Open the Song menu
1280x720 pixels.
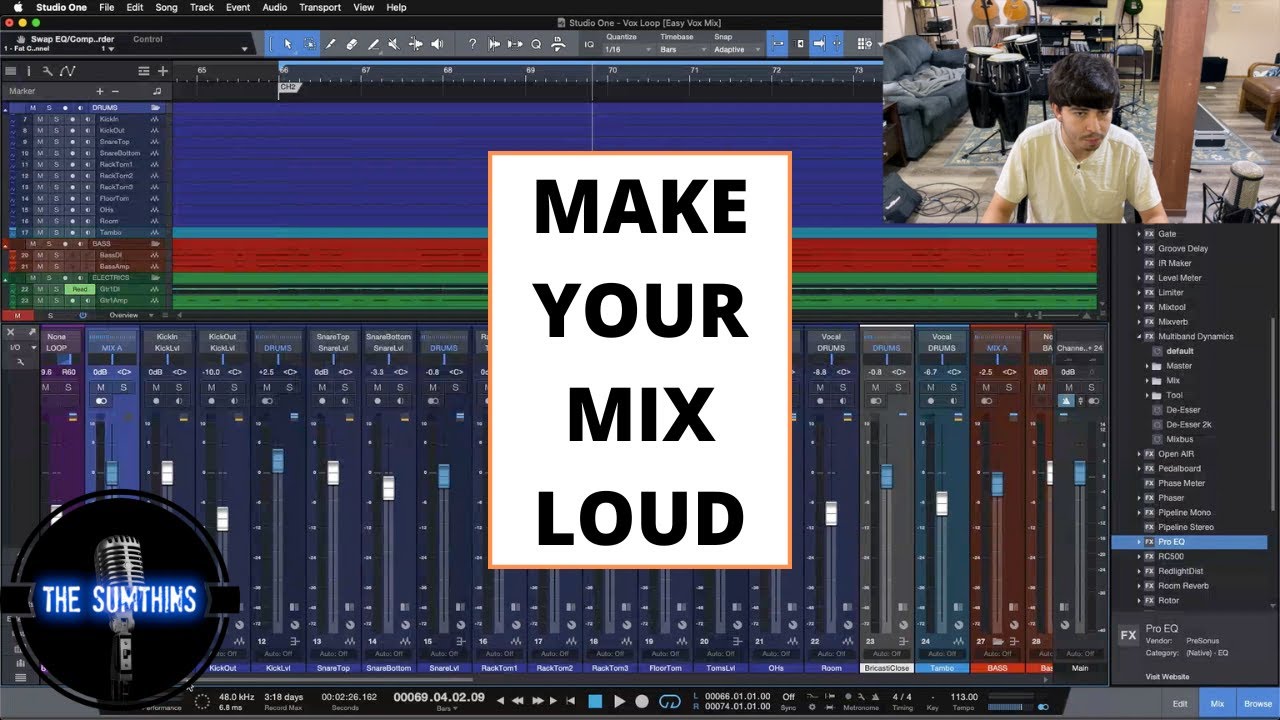(x=166, y=7)
